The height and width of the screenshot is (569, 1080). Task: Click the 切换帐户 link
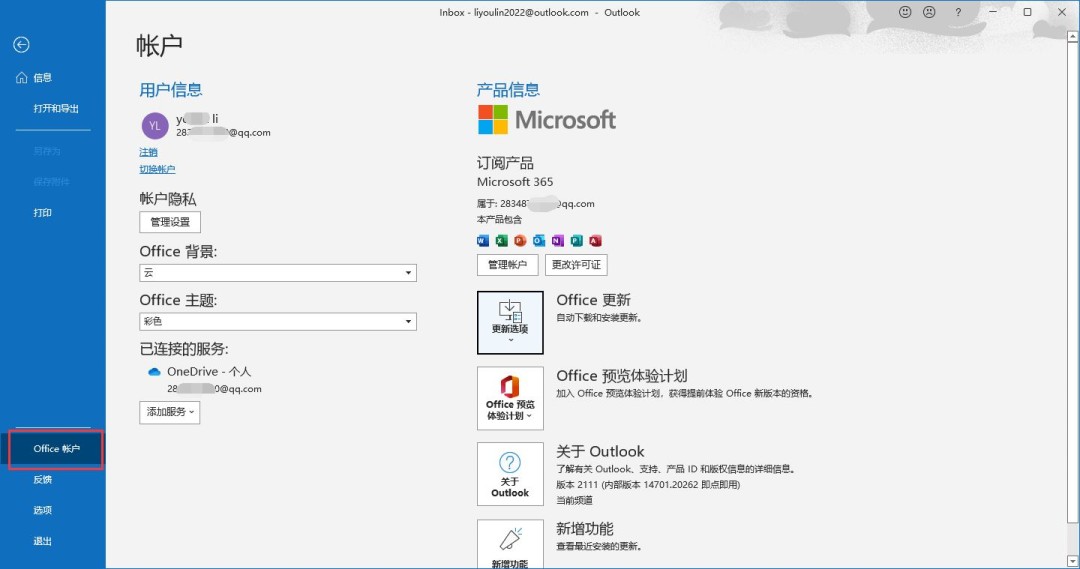pos(157,169)
